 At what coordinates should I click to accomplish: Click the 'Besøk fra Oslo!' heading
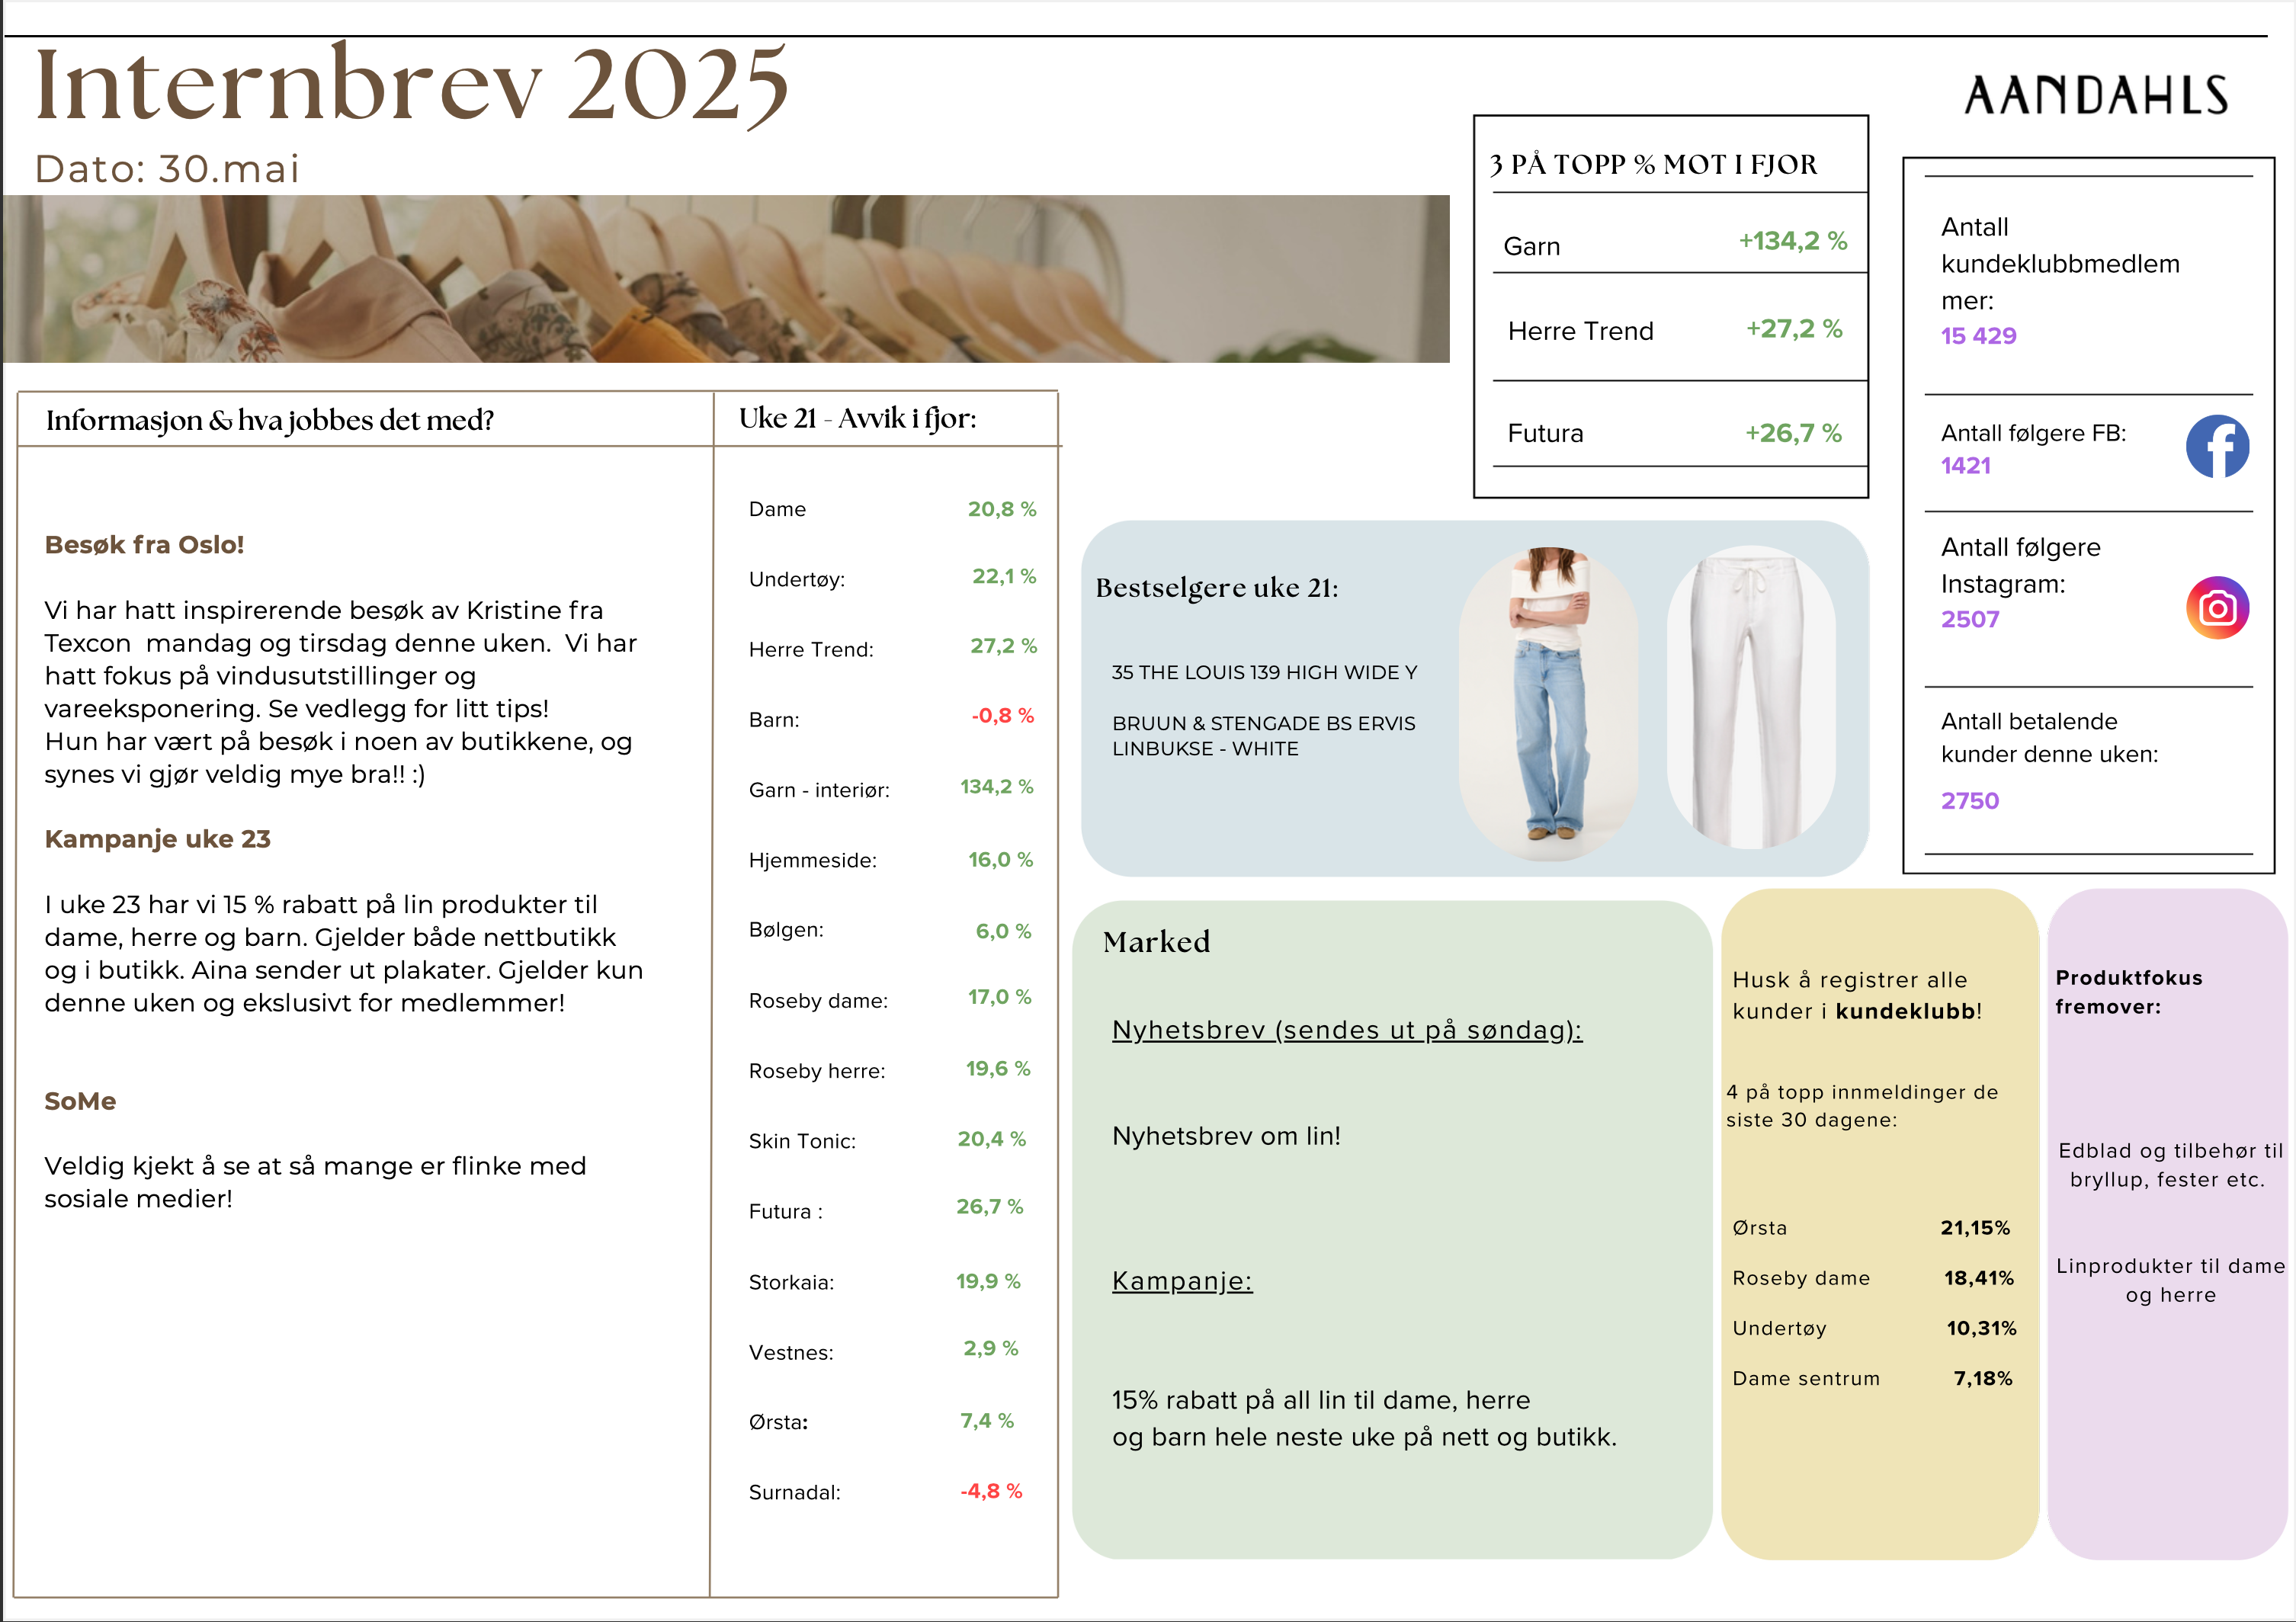click(144, 545)
